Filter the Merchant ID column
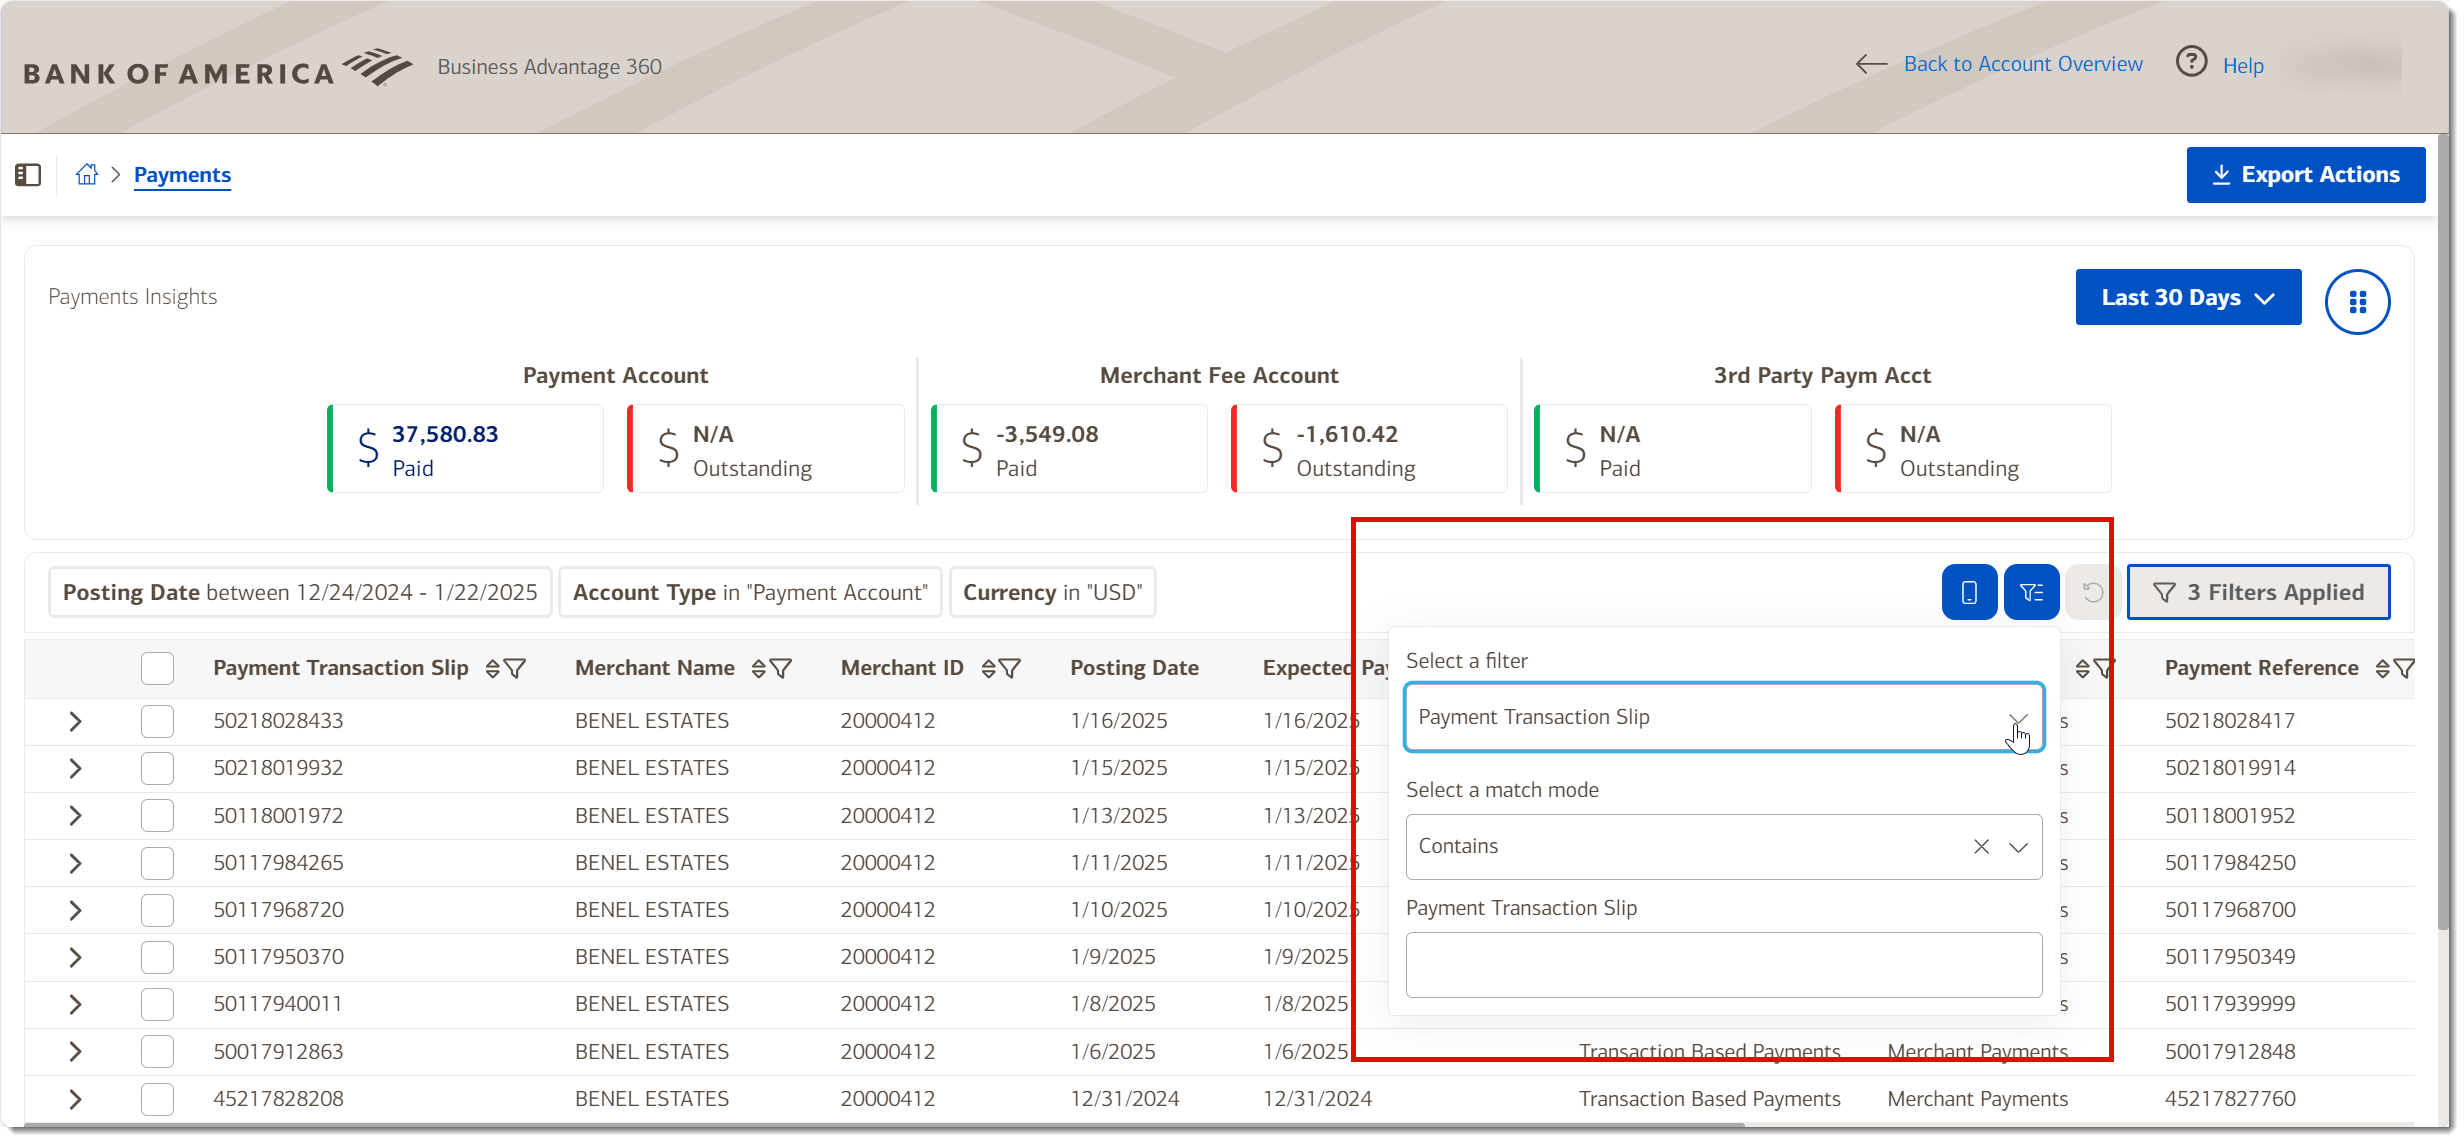 (1011, 669)
